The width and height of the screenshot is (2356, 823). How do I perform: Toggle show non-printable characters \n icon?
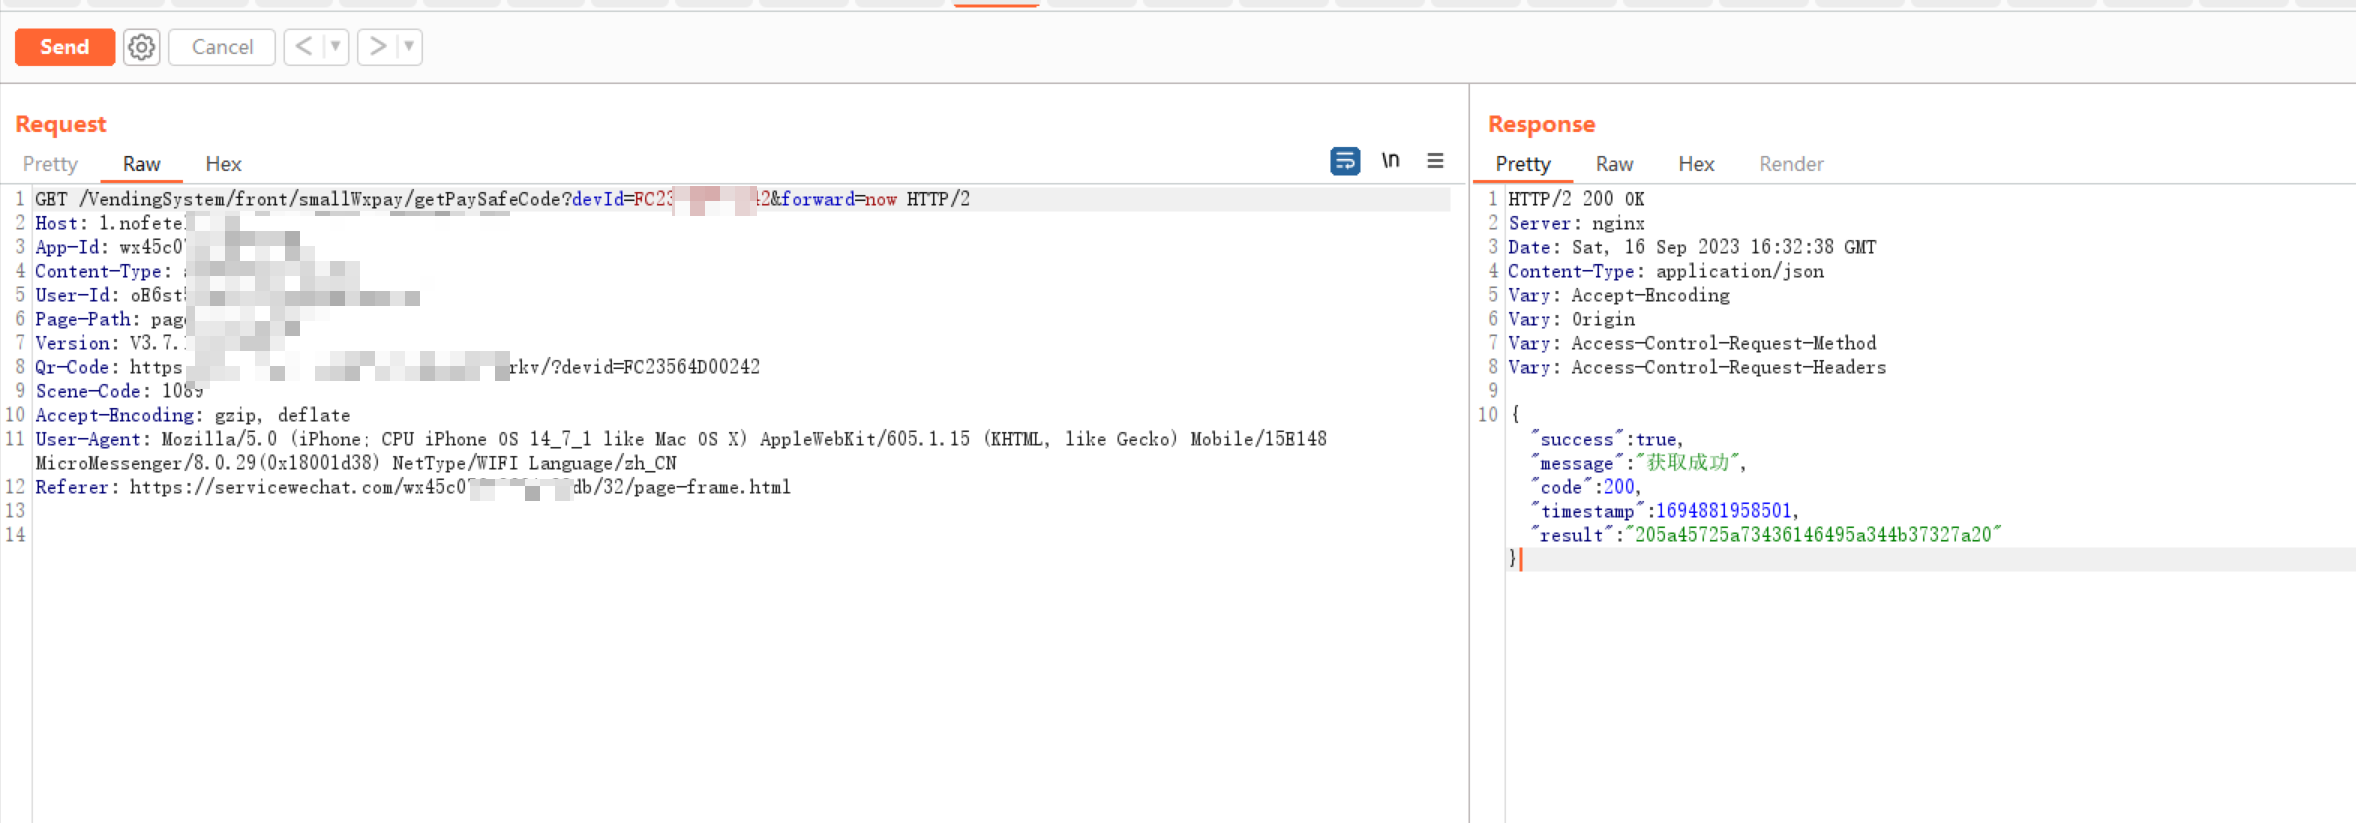coord(1390,161)
